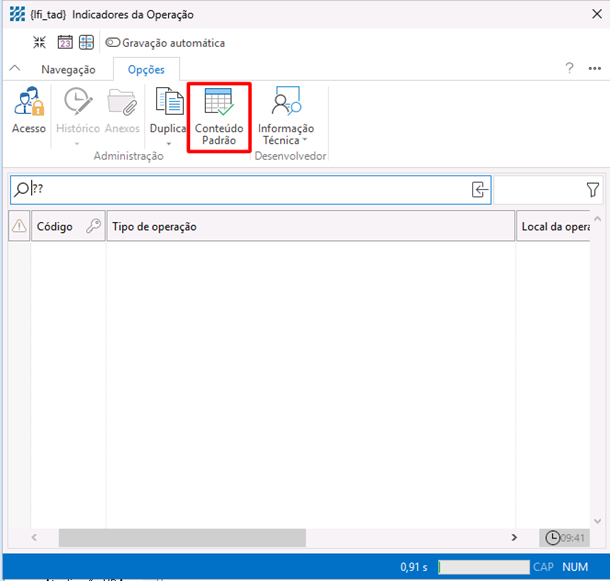610x581 pixels.
Task: Select the Opções tab
Action: click(x=146, y=69)
